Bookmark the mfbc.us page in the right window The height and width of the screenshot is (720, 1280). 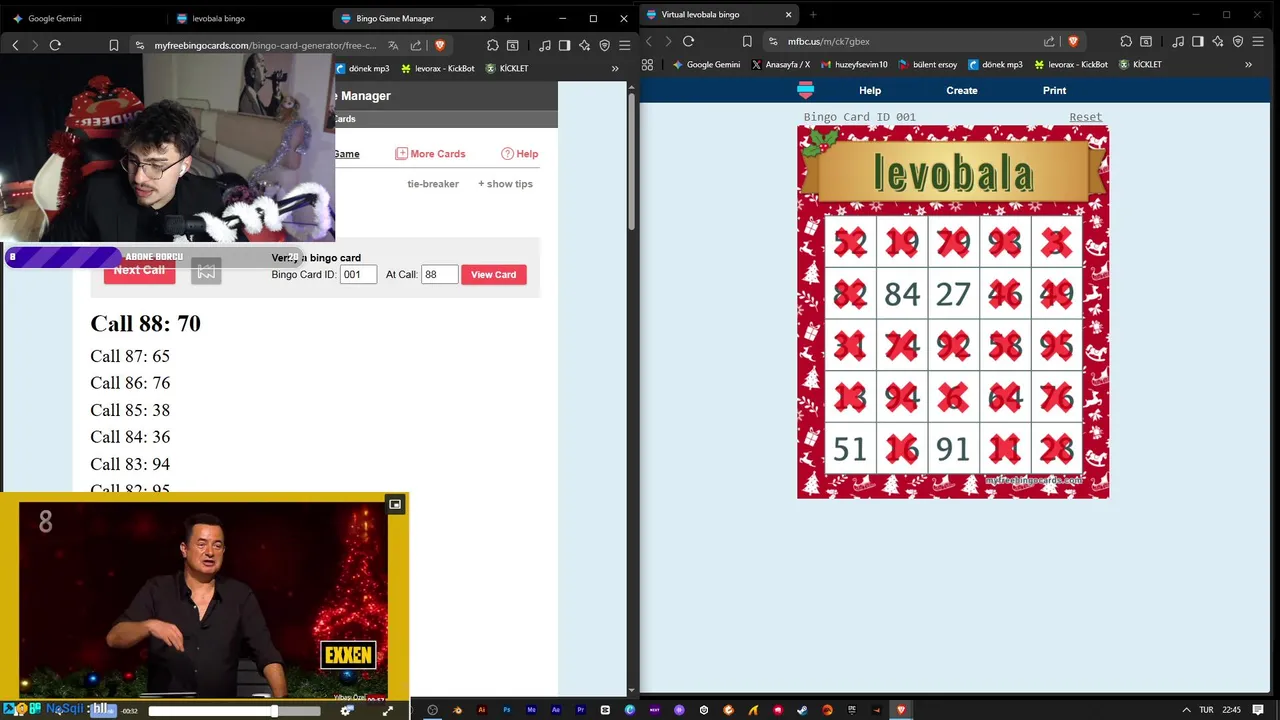click(747, 41)
